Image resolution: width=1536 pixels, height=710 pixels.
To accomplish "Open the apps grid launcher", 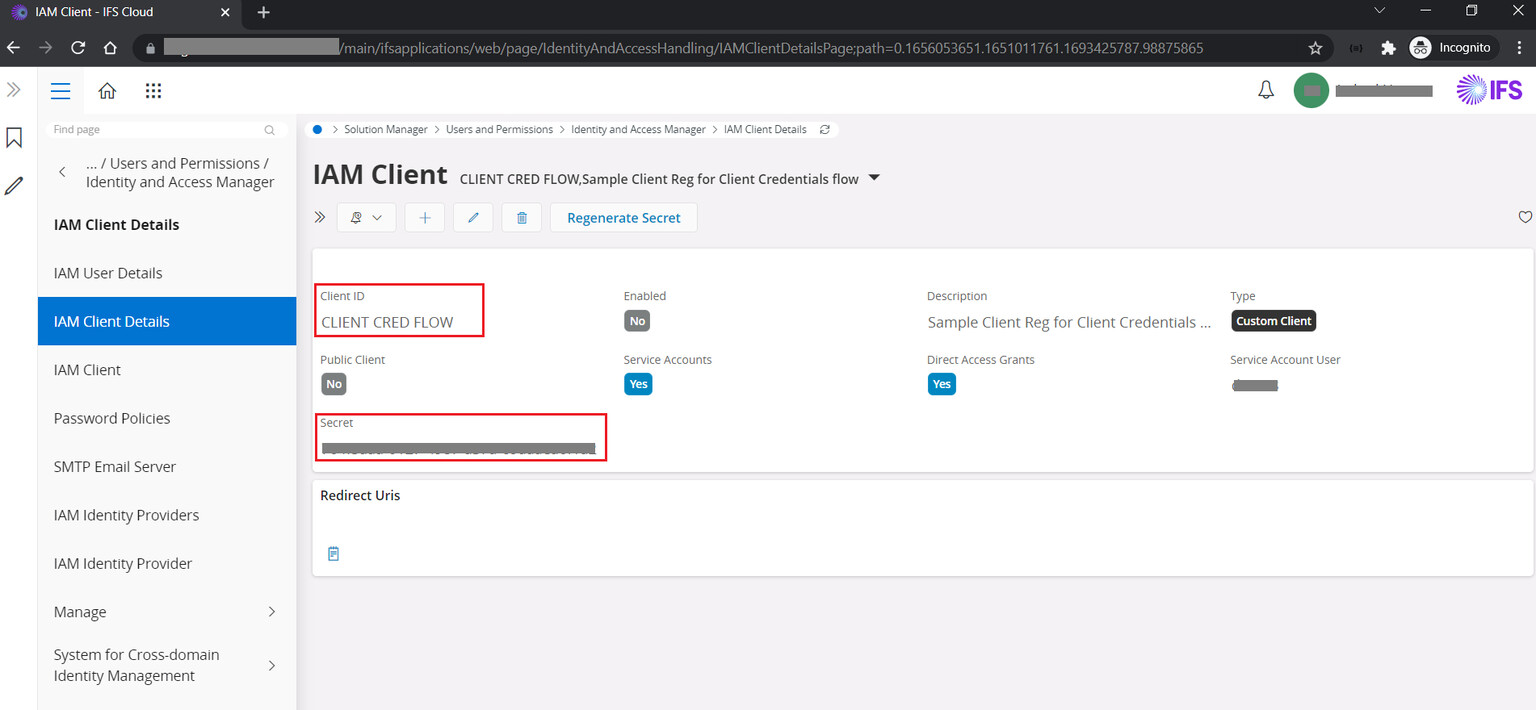I will pyautogui.click(x=153, y=91).
